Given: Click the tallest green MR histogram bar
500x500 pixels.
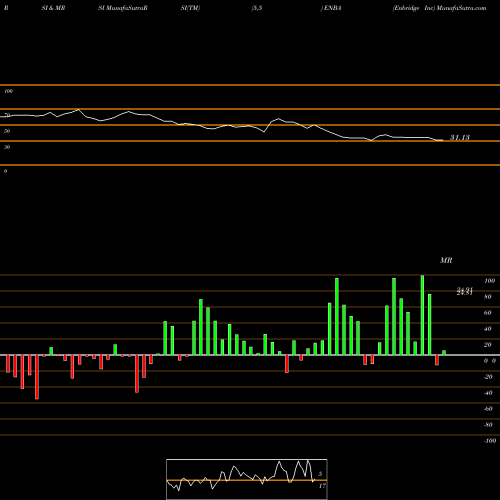Looking at the screenshot, I should pos(422,315).
